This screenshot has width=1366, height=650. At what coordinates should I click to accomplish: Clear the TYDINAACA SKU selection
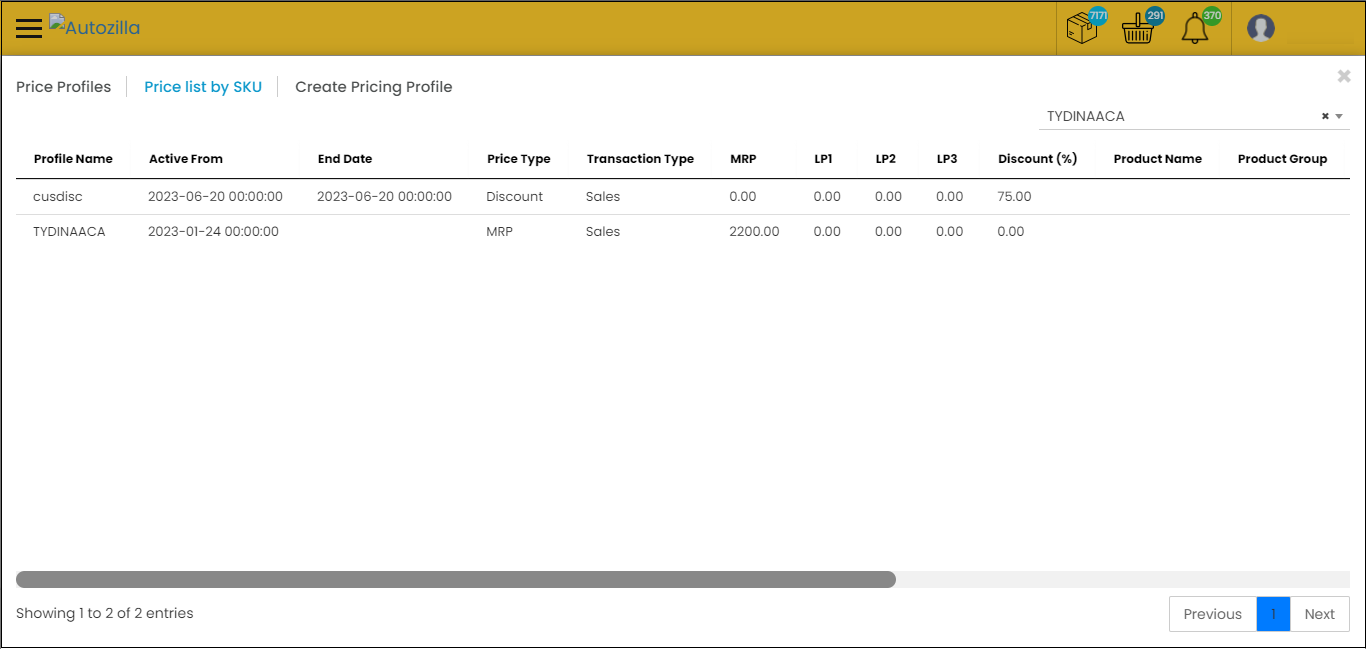[x=1325, y=116]
